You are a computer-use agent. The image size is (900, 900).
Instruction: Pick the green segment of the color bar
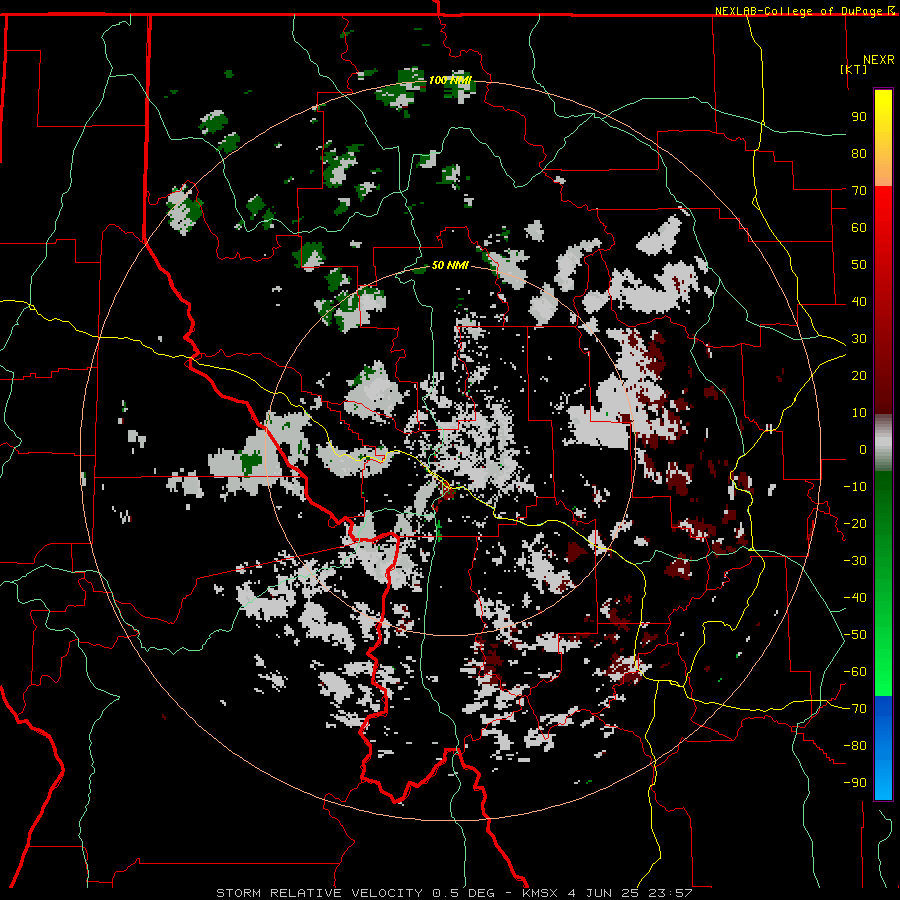(x=883, y=584)
